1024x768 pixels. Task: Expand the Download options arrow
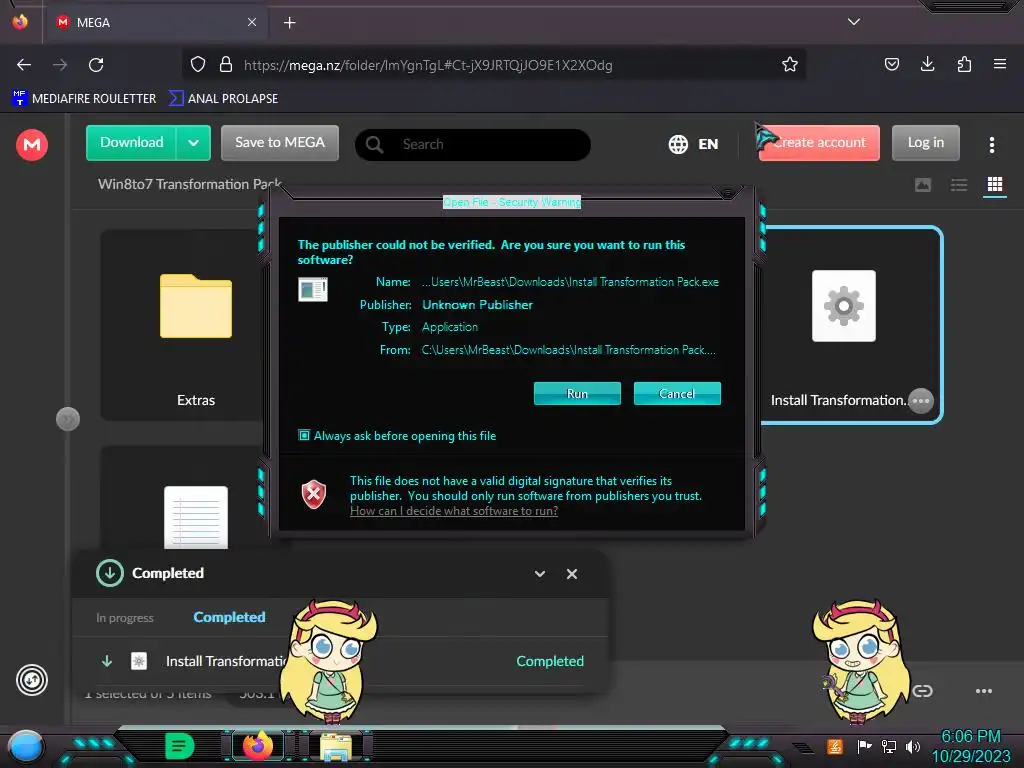(x=193, y=142)
